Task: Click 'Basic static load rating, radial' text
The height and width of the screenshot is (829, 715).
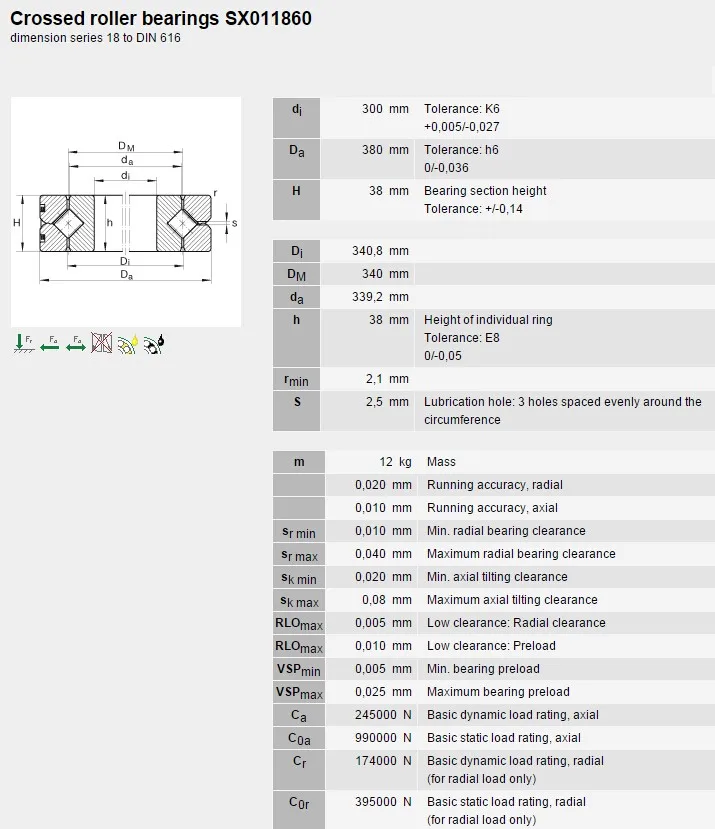Action: tap(506, 802)
